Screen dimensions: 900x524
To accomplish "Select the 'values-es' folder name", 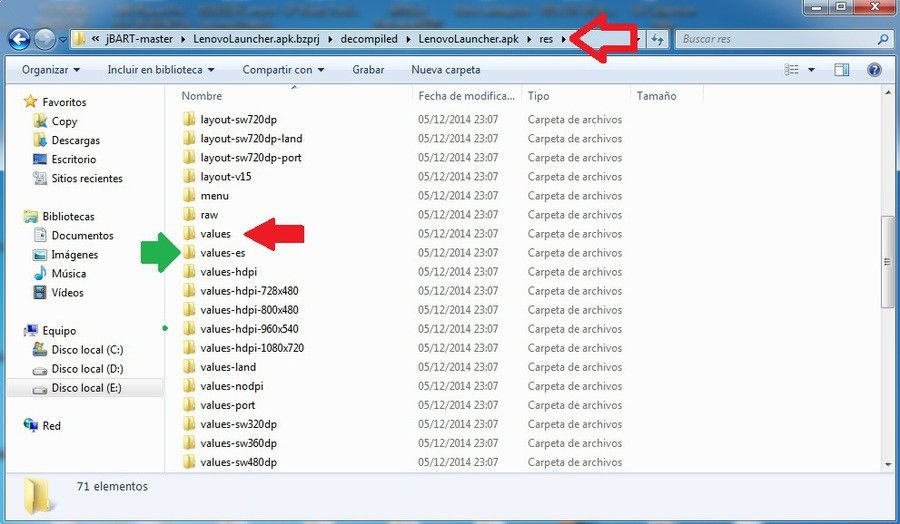I will pos(223,253).
